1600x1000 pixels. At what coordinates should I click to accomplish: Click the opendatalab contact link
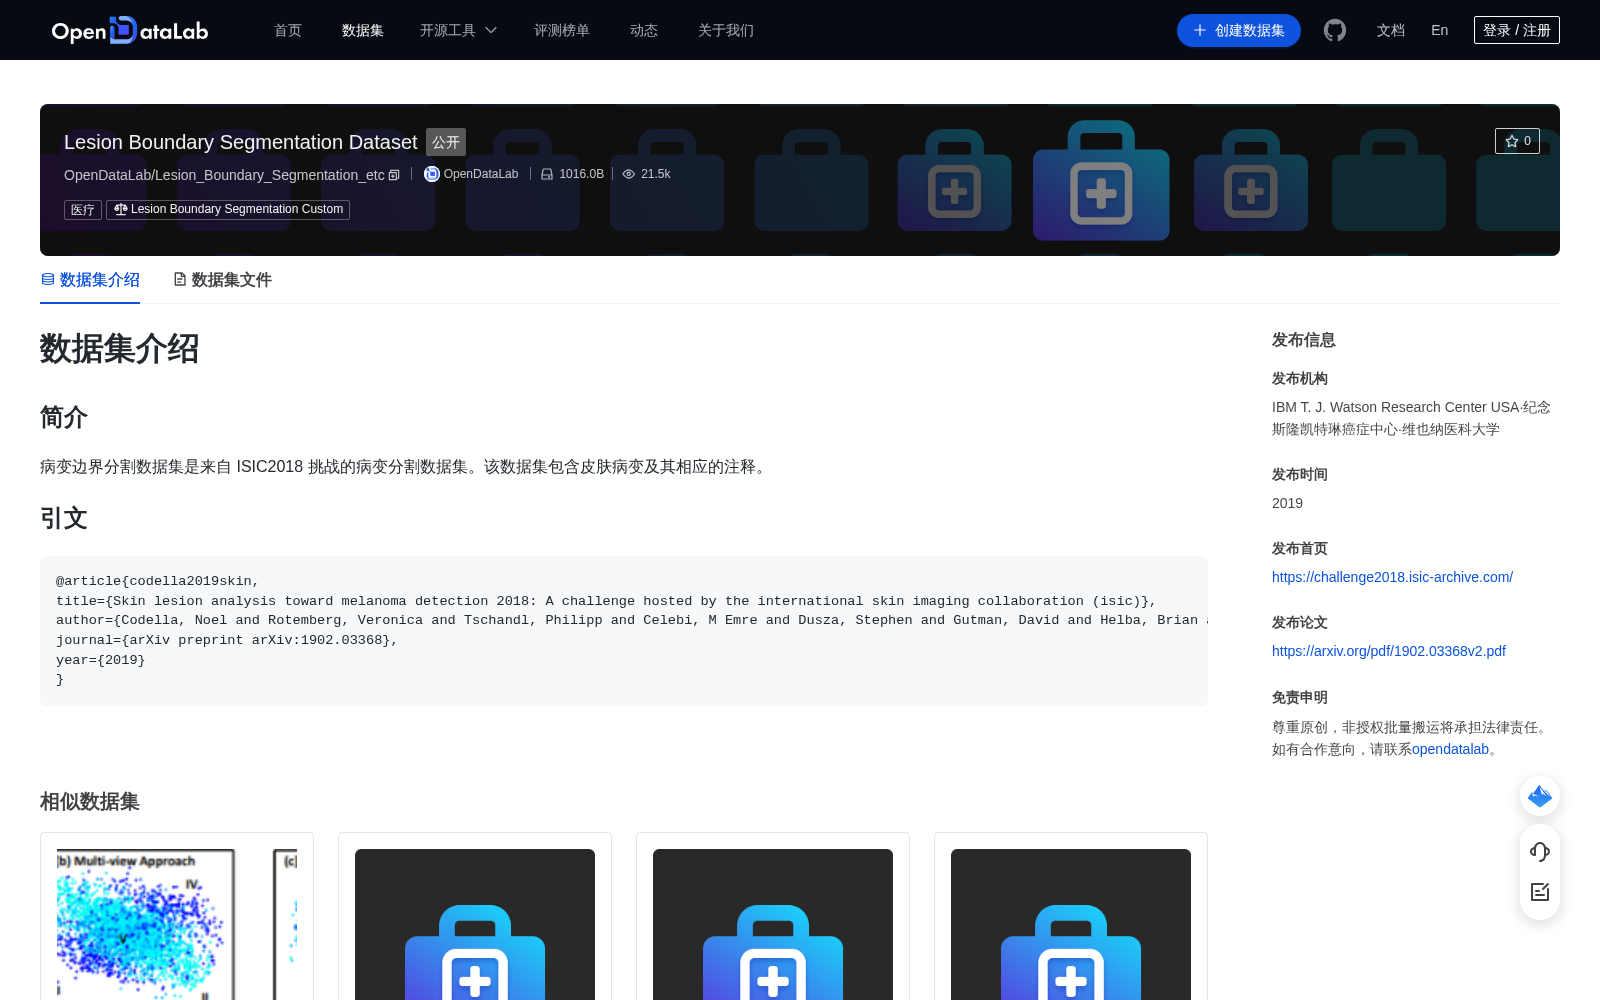1450,749
